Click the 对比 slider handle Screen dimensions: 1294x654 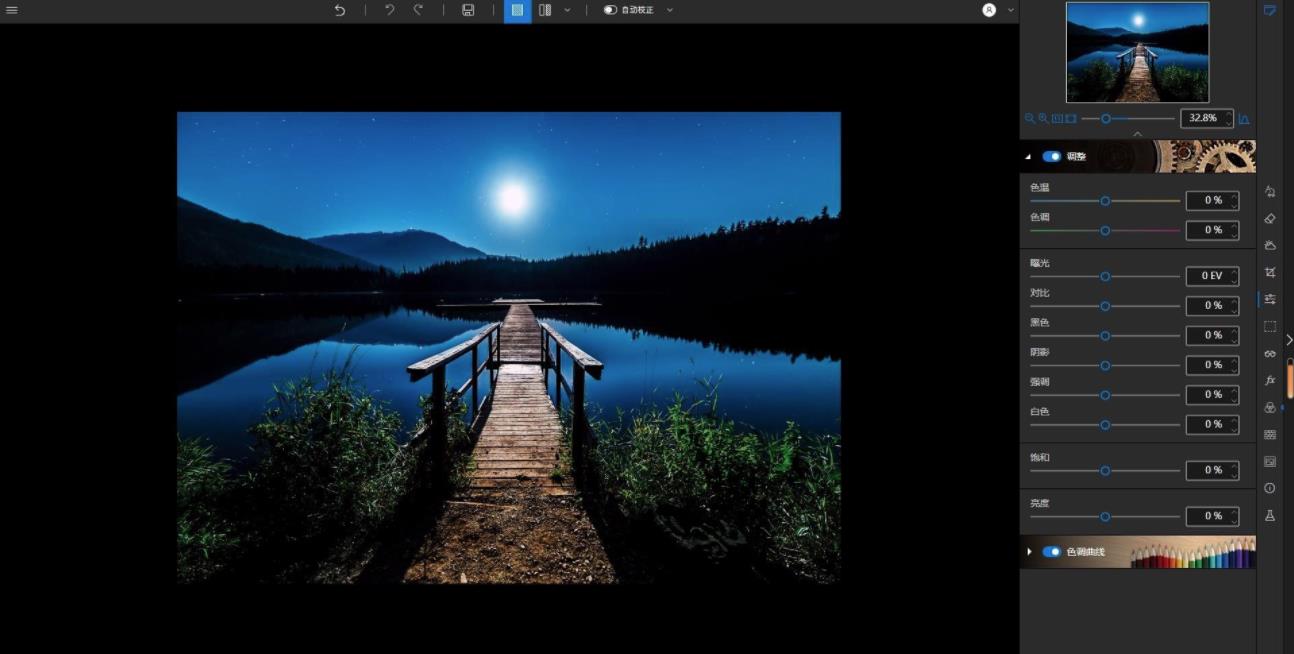tap(1105, 306)
